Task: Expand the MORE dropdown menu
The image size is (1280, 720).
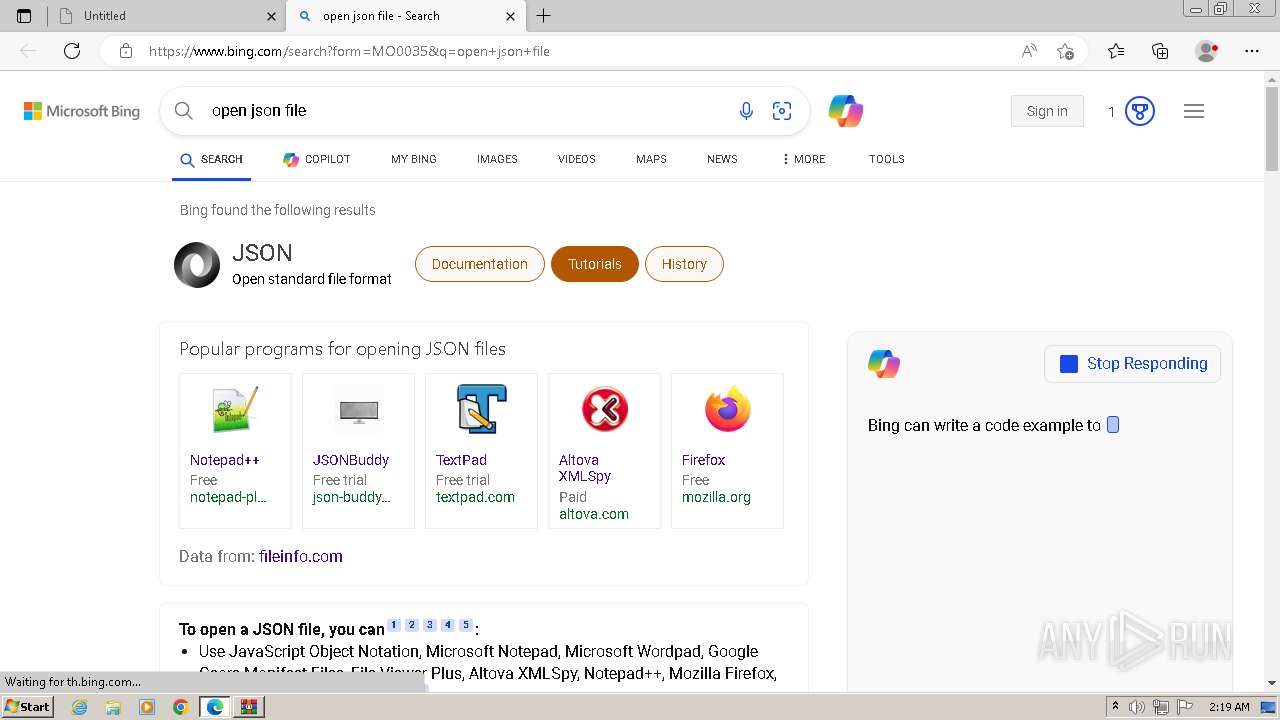Action: click(x=804, y=159)
